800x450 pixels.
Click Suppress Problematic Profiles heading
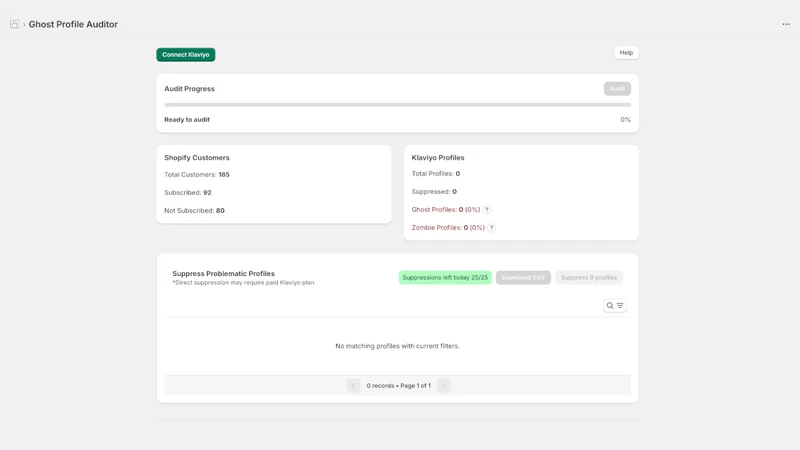[x=223, y=273]
